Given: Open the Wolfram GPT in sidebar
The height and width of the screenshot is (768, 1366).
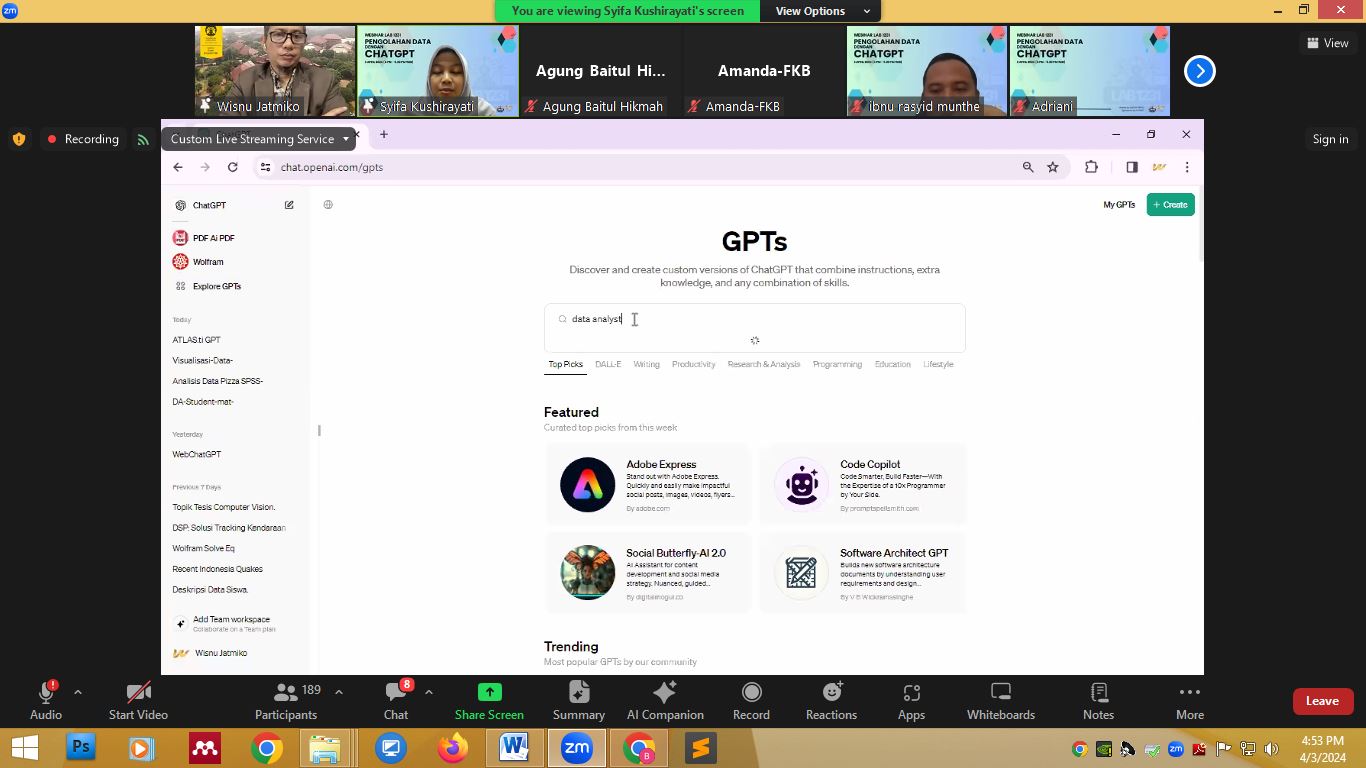Looking at the screenshot, I should 198,262.
